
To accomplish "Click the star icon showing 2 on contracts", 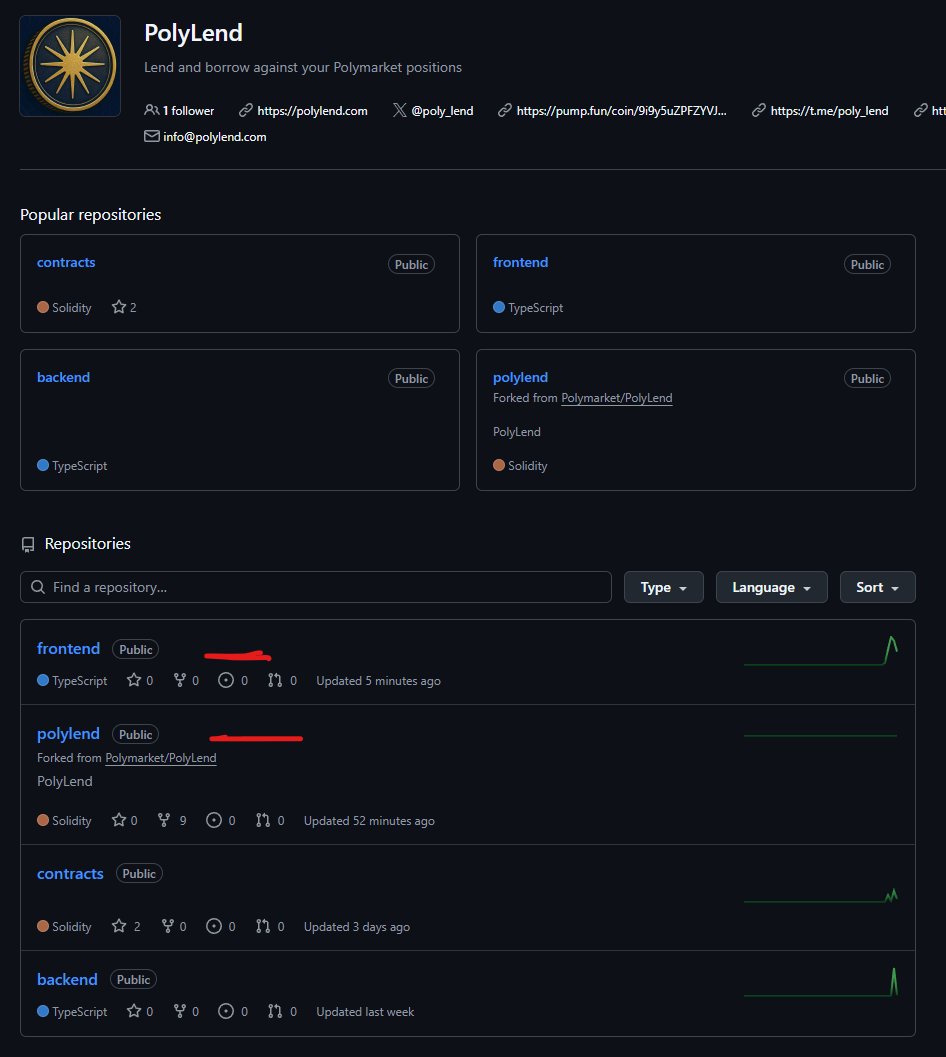I will [119, 926].
